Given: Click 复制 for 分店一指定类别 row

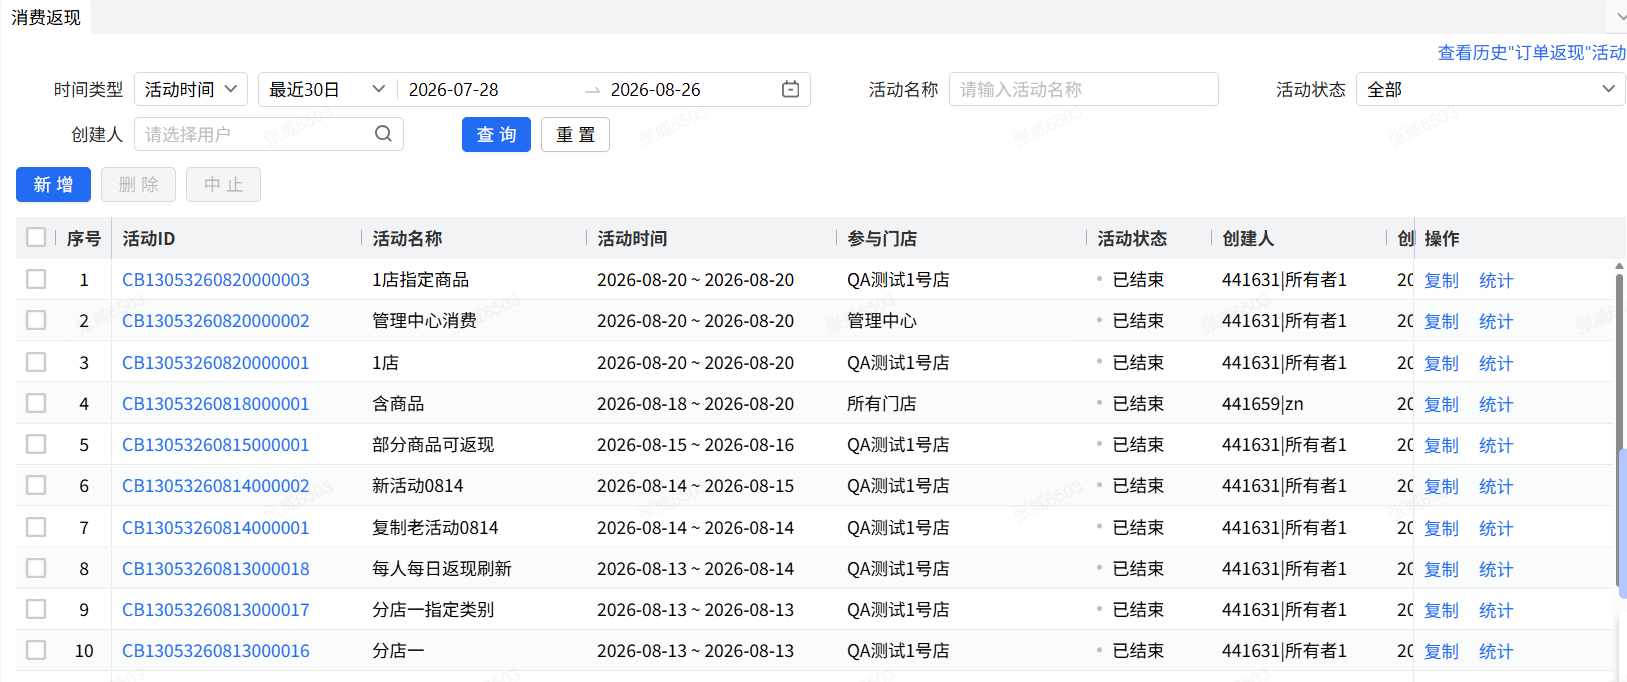Looking at the screenshot, I should (1441, 610).
